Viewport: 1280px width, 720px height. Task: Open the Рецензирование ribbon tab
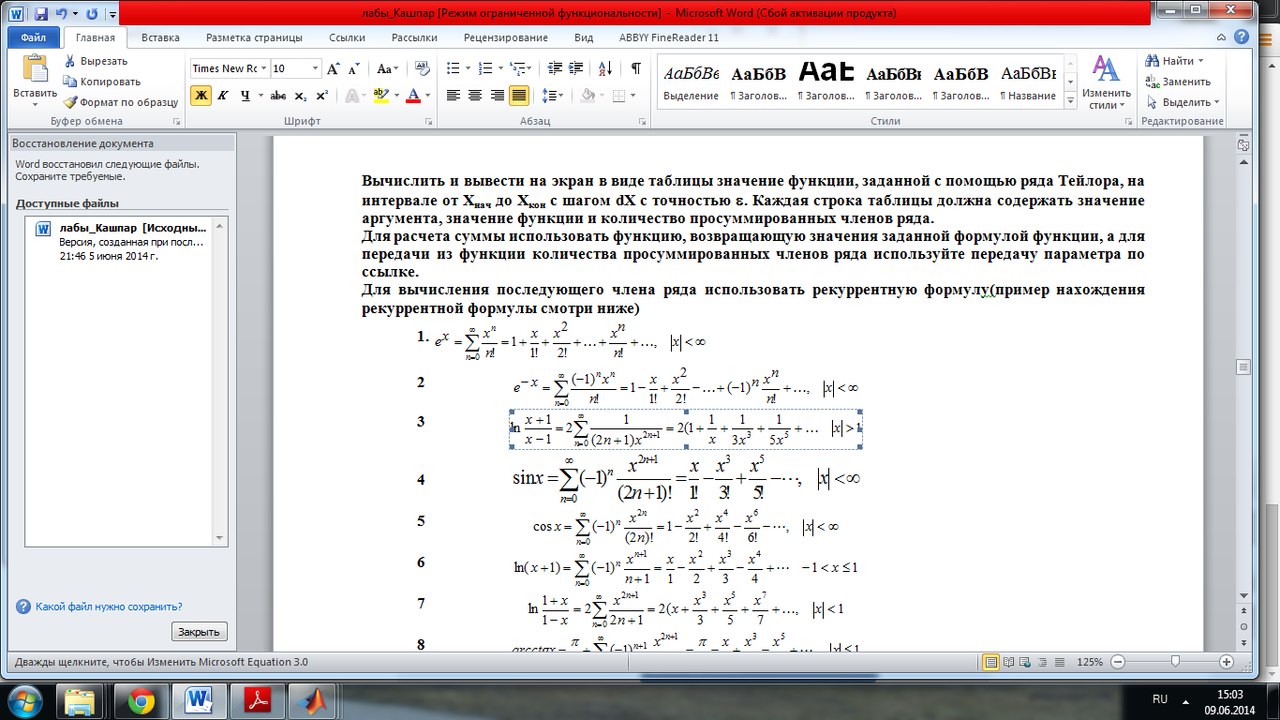505,38
